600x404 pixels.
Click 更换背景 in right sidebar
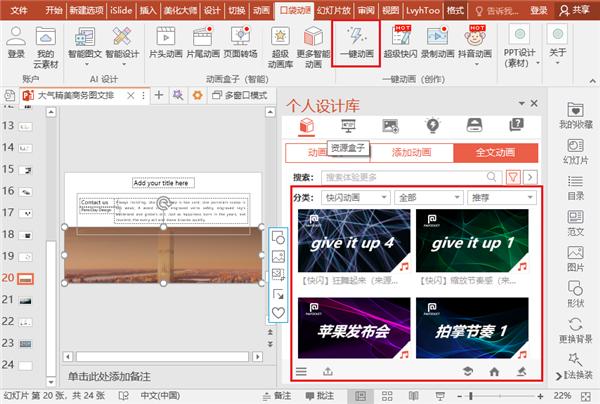pos(576,330)
